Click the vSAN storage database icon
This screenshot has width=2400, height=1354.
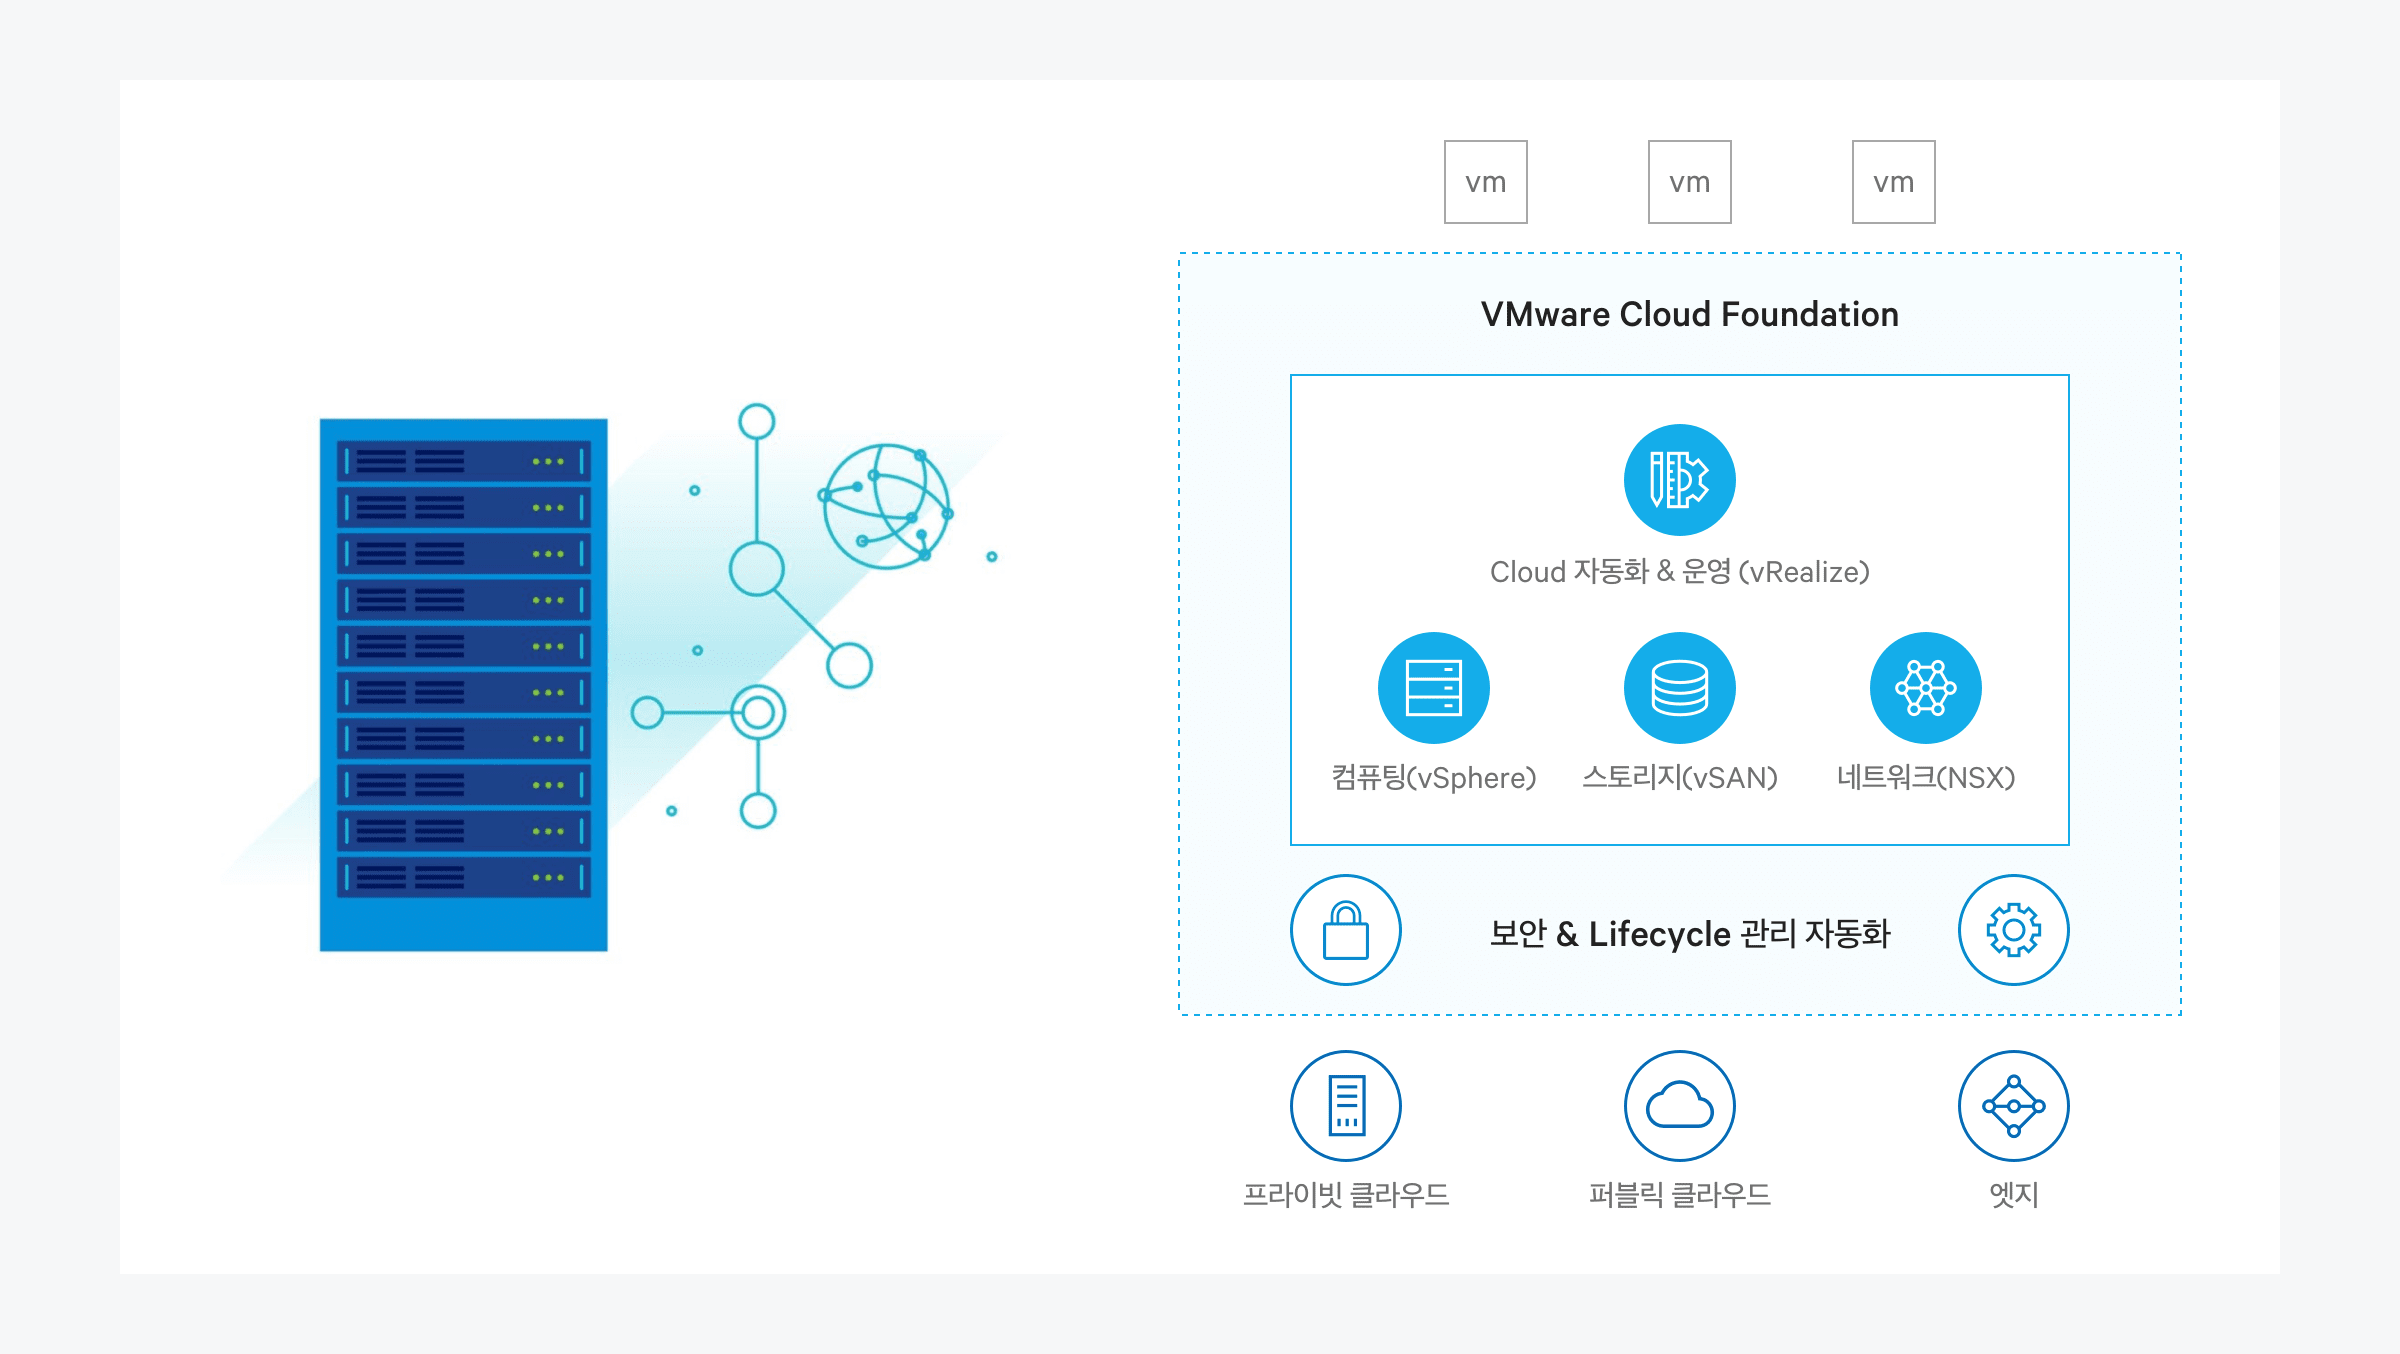(x=1679, y=688)
